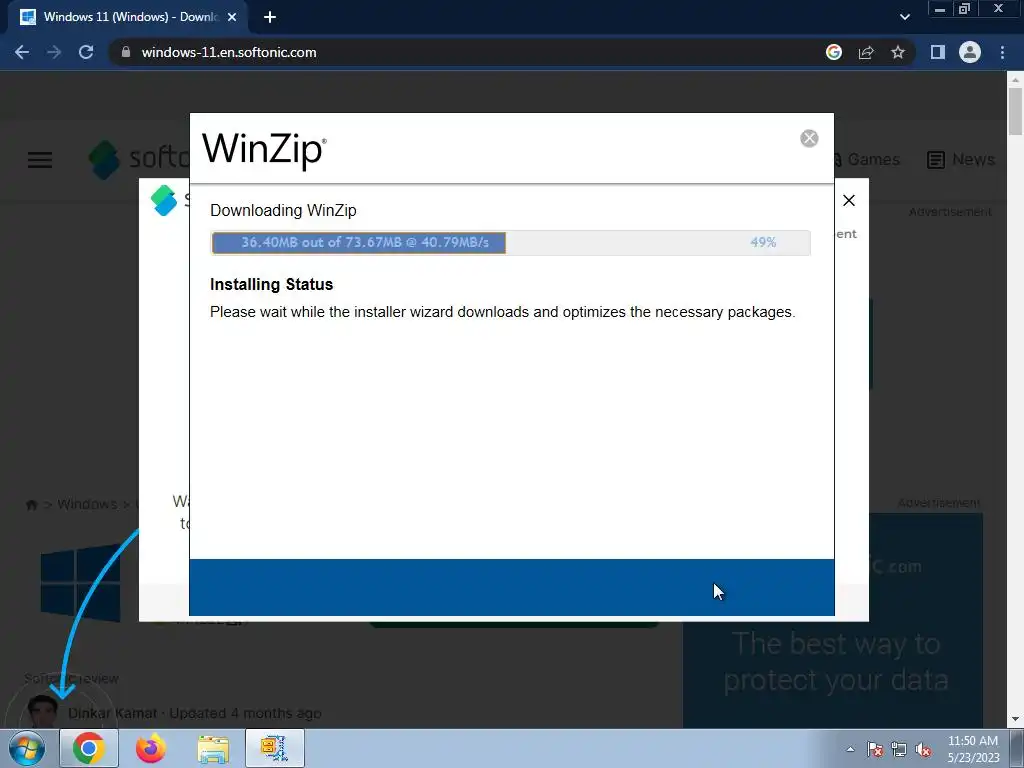
Task: Expand the tab search dropdown
Action: [x=904, y=17]
